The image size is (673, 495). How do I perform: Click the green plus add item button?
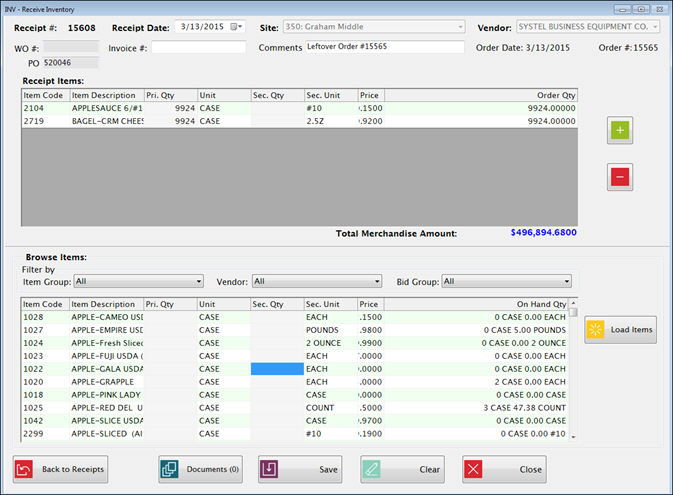click(619, 129)
